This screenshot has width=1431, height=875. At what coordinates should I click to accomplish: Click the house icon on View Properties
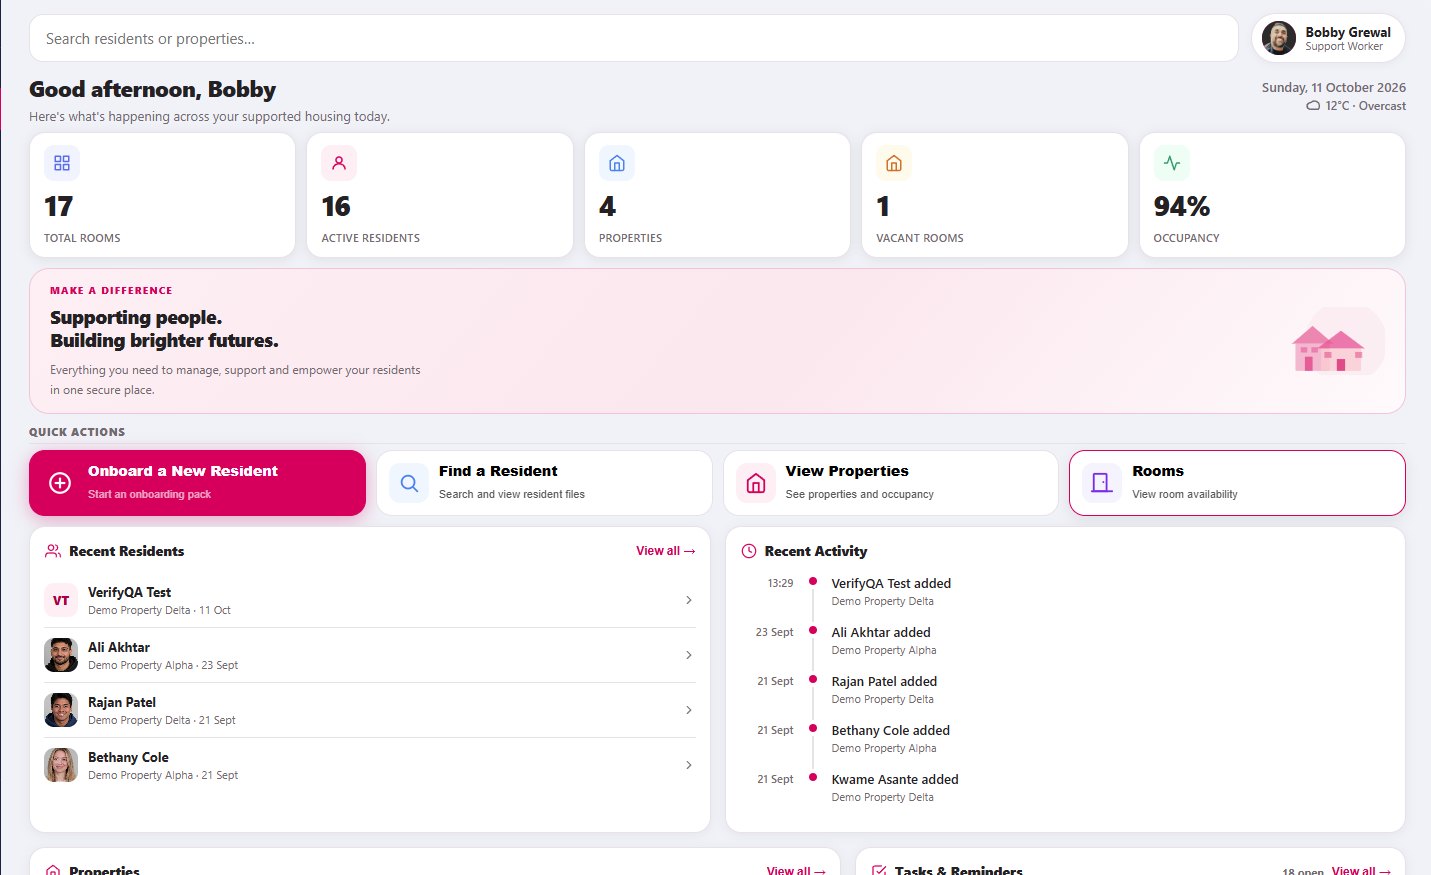tap(756, 483)
